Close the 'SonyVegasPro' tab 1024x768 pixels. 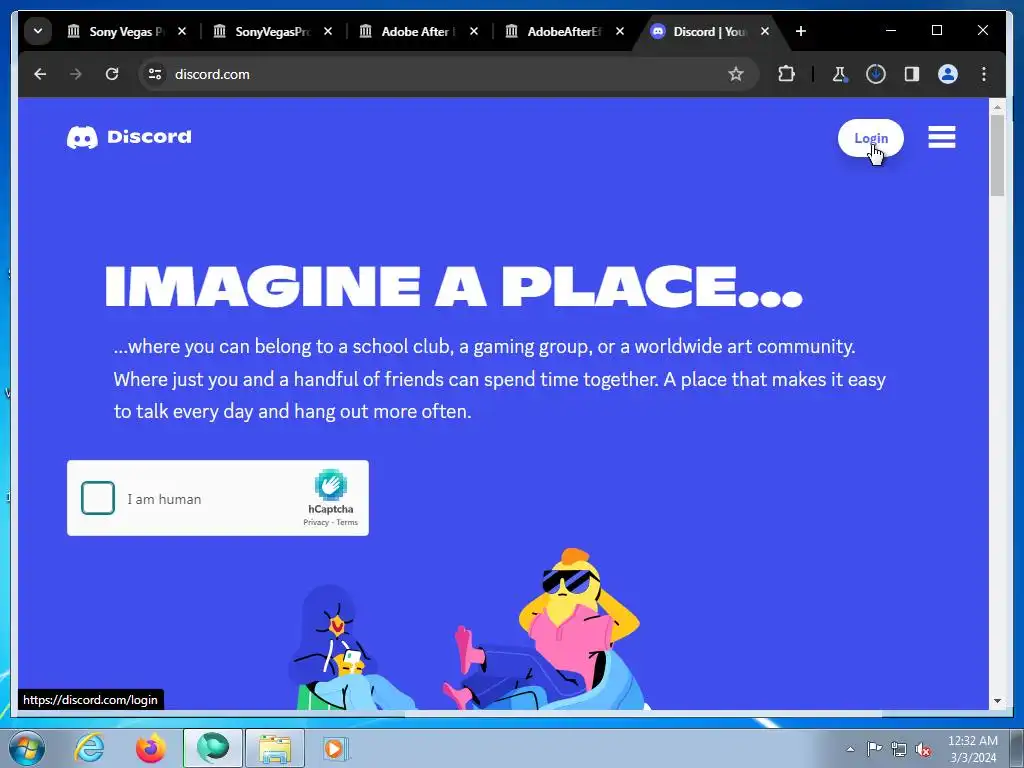[x=328, y=31]
